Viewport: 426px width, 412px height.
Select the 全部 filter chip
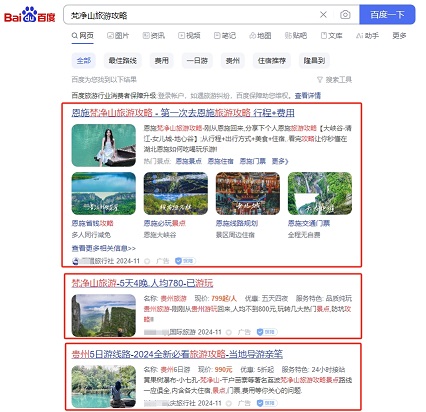click(84, 61)
